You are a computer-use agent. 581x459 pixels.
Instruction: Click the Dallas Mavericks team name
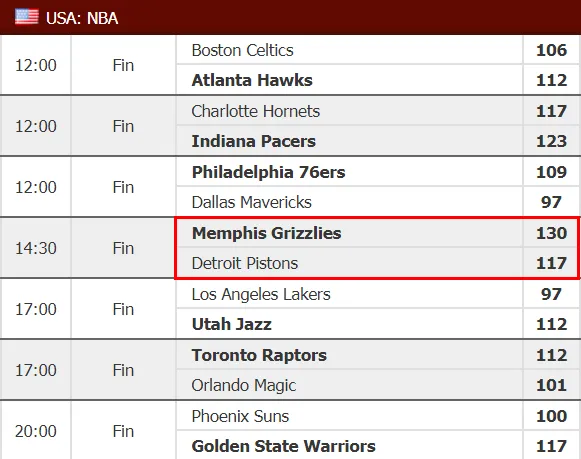point(252,202)
